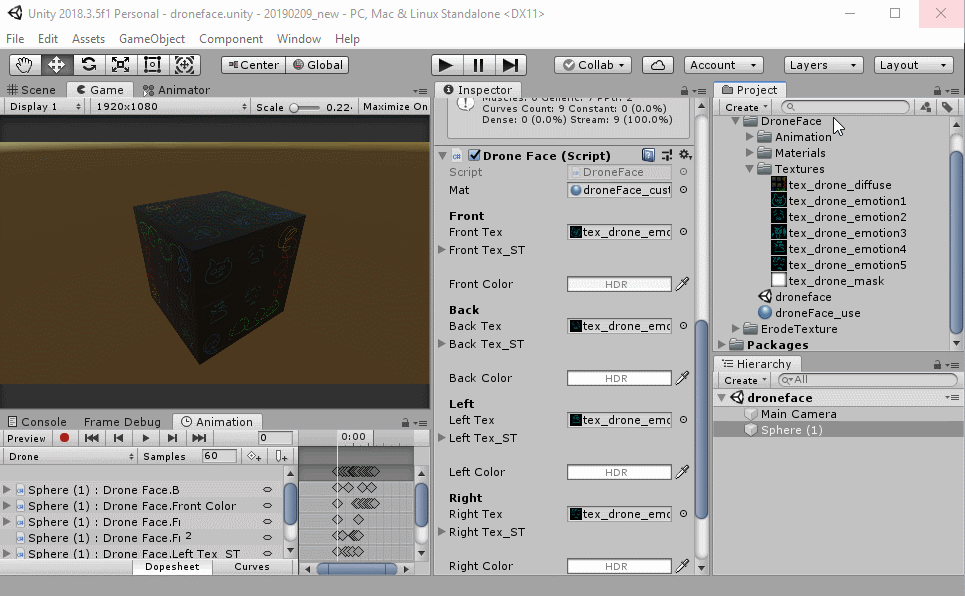Click the Front Color eyedropper icon
Image resolution: width=965 pixels, height=596 pixels.
(x=683, y=284)
